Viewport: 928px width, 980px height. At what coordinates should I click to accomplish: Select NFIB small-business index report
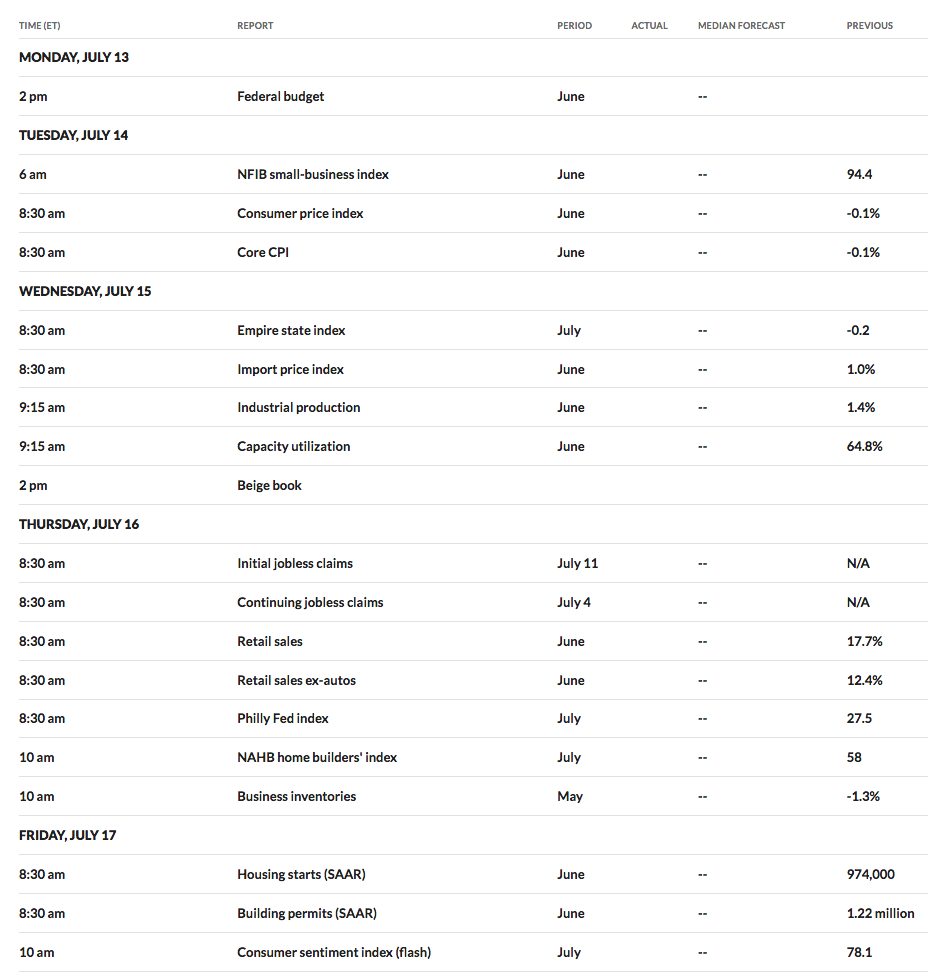(312, 174)
